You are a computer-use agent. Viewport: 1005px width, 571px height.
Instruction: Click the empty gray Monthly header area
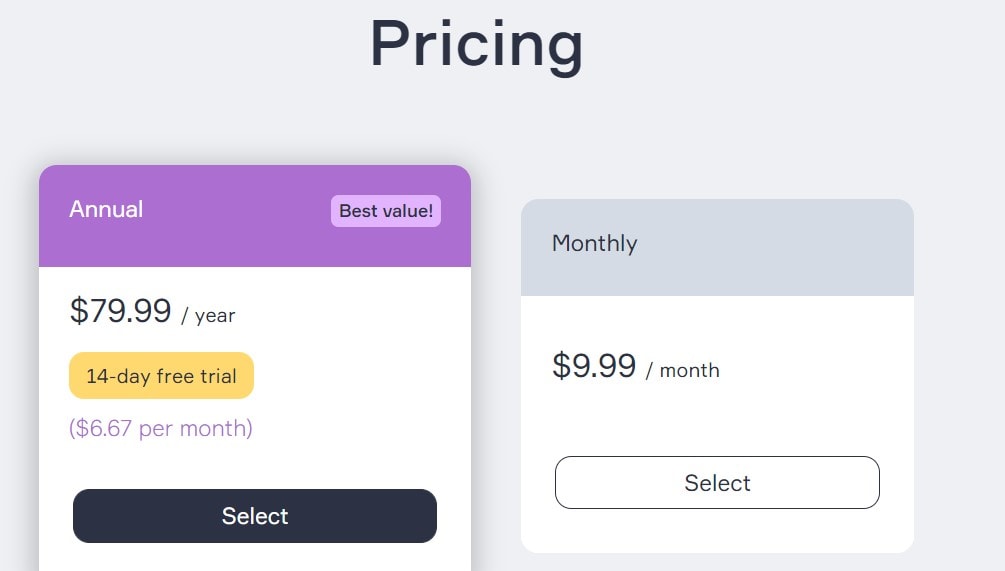pyautogui.click(x=780, y=245)
